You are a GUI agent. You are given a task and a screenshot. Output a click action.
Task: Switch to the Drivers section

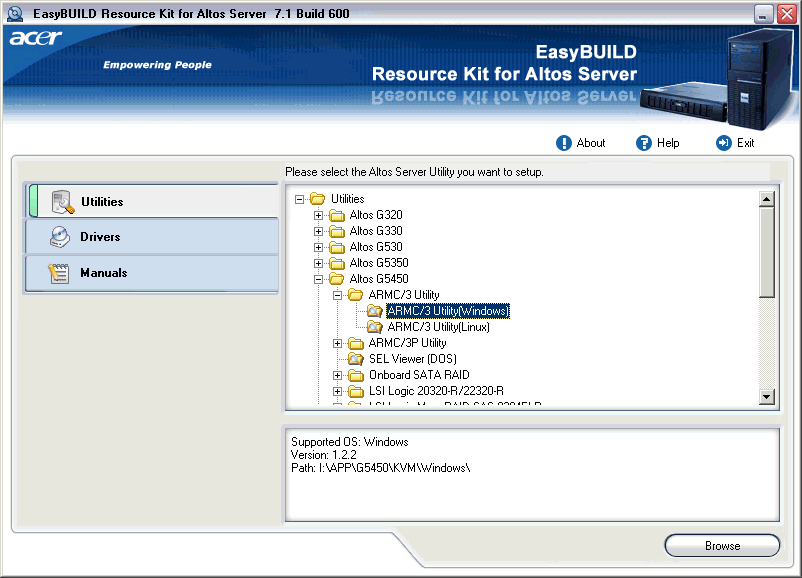[151, 236]
